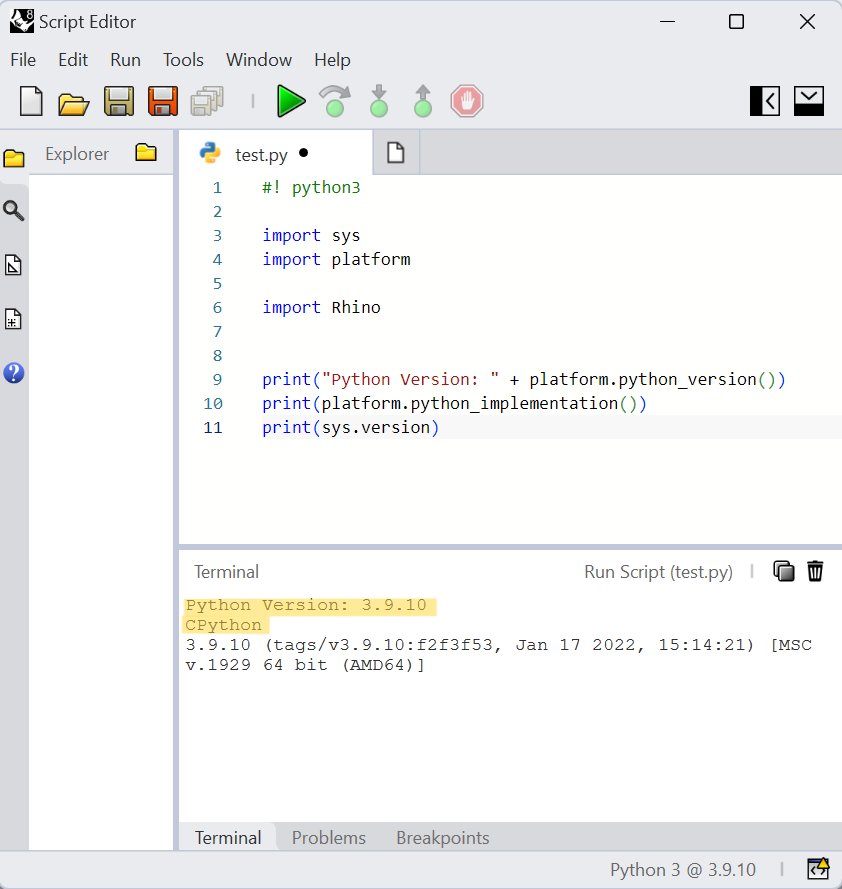Click the red Stop debugging icon

point(466,101)
